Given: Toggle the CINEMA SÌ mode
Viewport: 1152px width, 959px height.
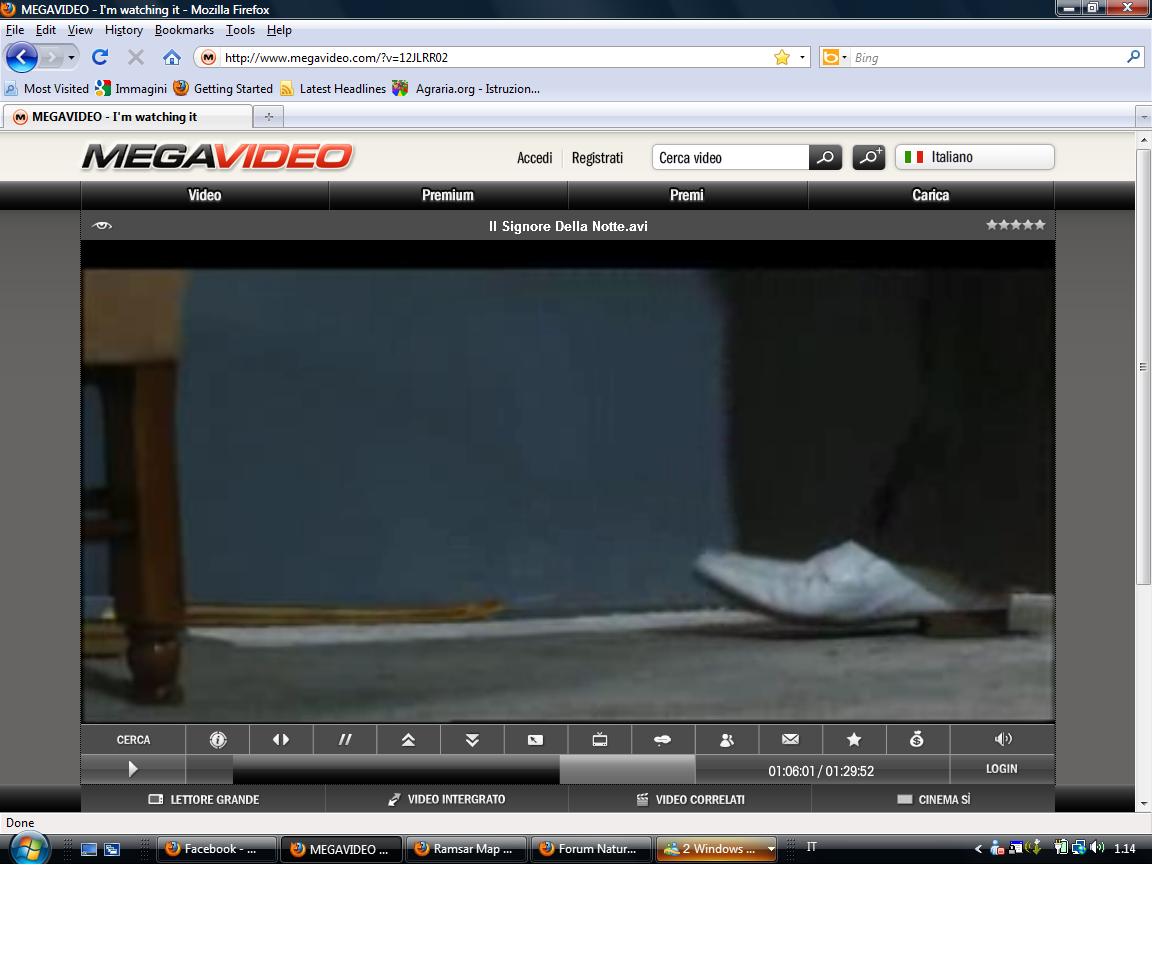Looking at the screenshot, I should pyautogui.click(x=933, y=799).
